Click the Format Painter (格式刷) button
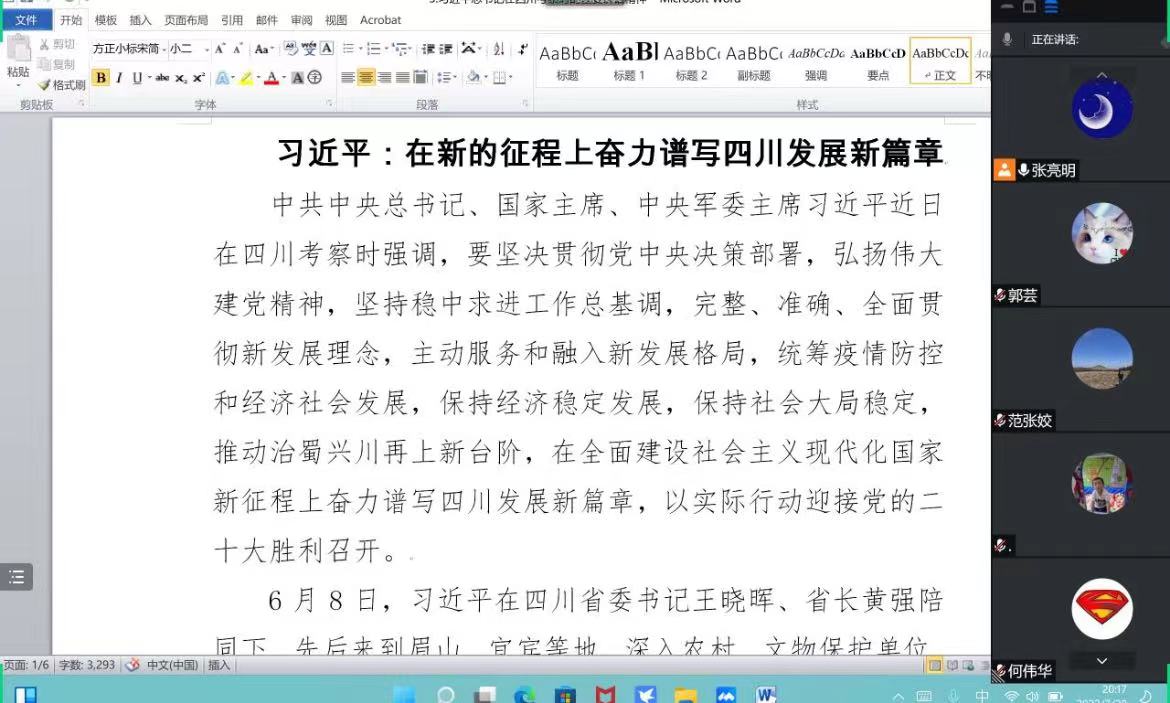This screenshot has width=1170, height=703. click(x=62, y=85)
